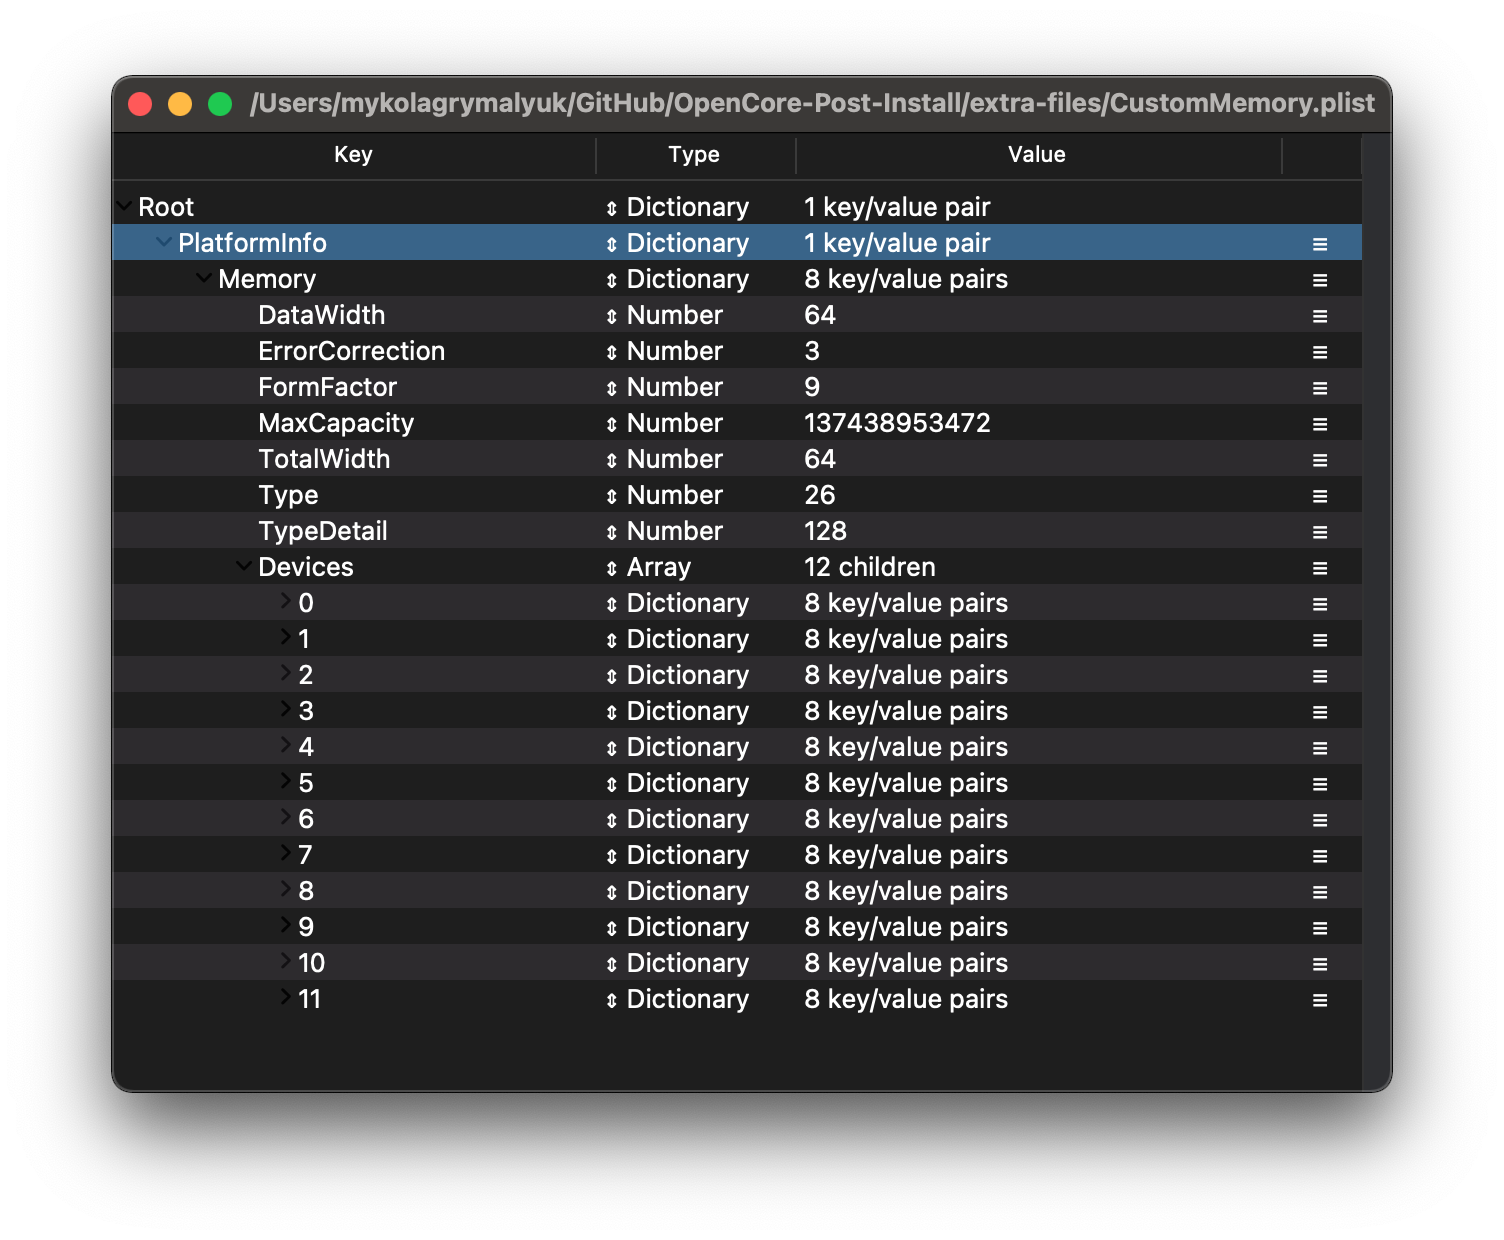Click the green zoom window button
The height and width of the screenshot is (1240, 1504).
tap(220, 104)
